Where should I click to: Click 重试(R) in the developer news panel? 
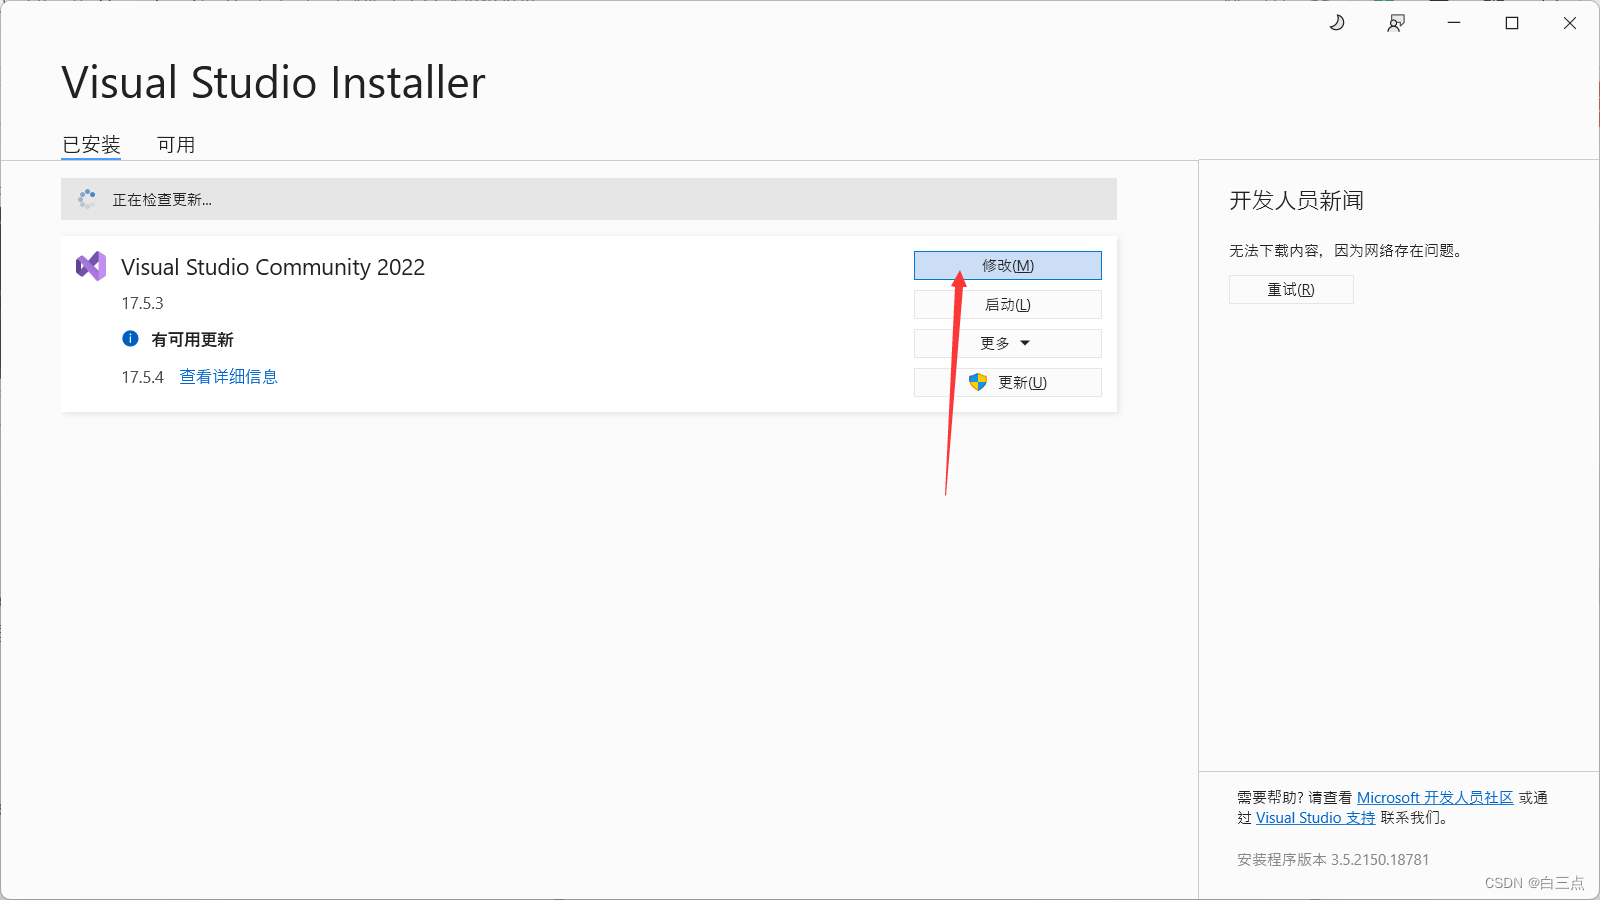(x=1291, y=289)
